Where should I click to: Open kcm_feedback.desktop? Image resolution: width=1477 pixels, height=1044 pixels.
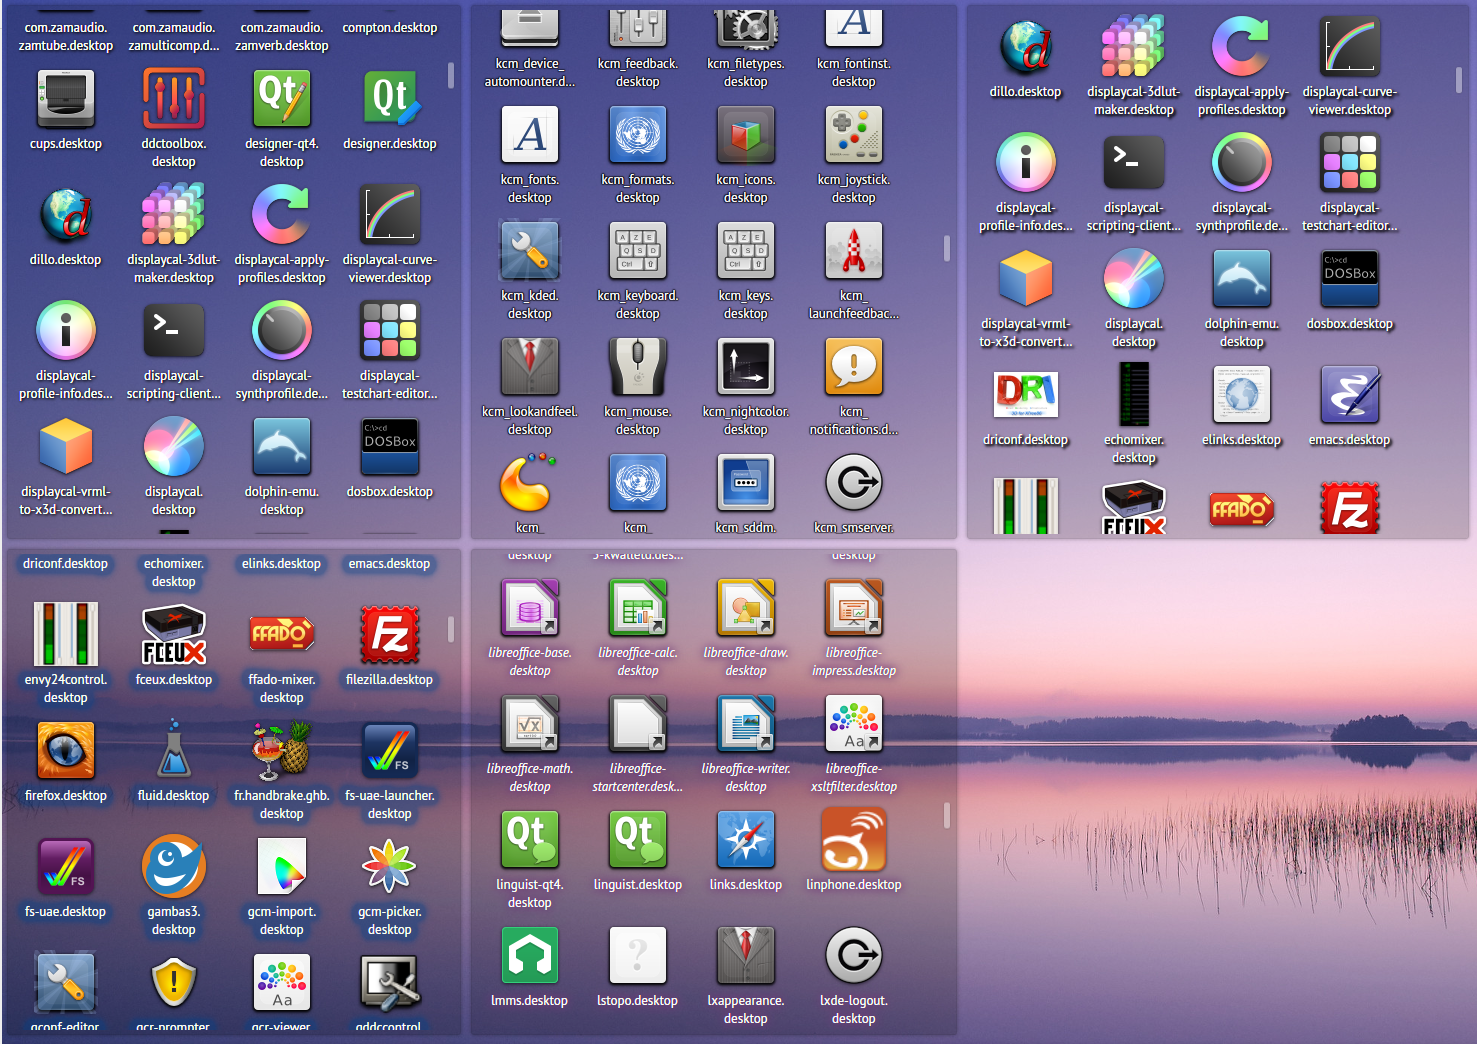point(638,30)
